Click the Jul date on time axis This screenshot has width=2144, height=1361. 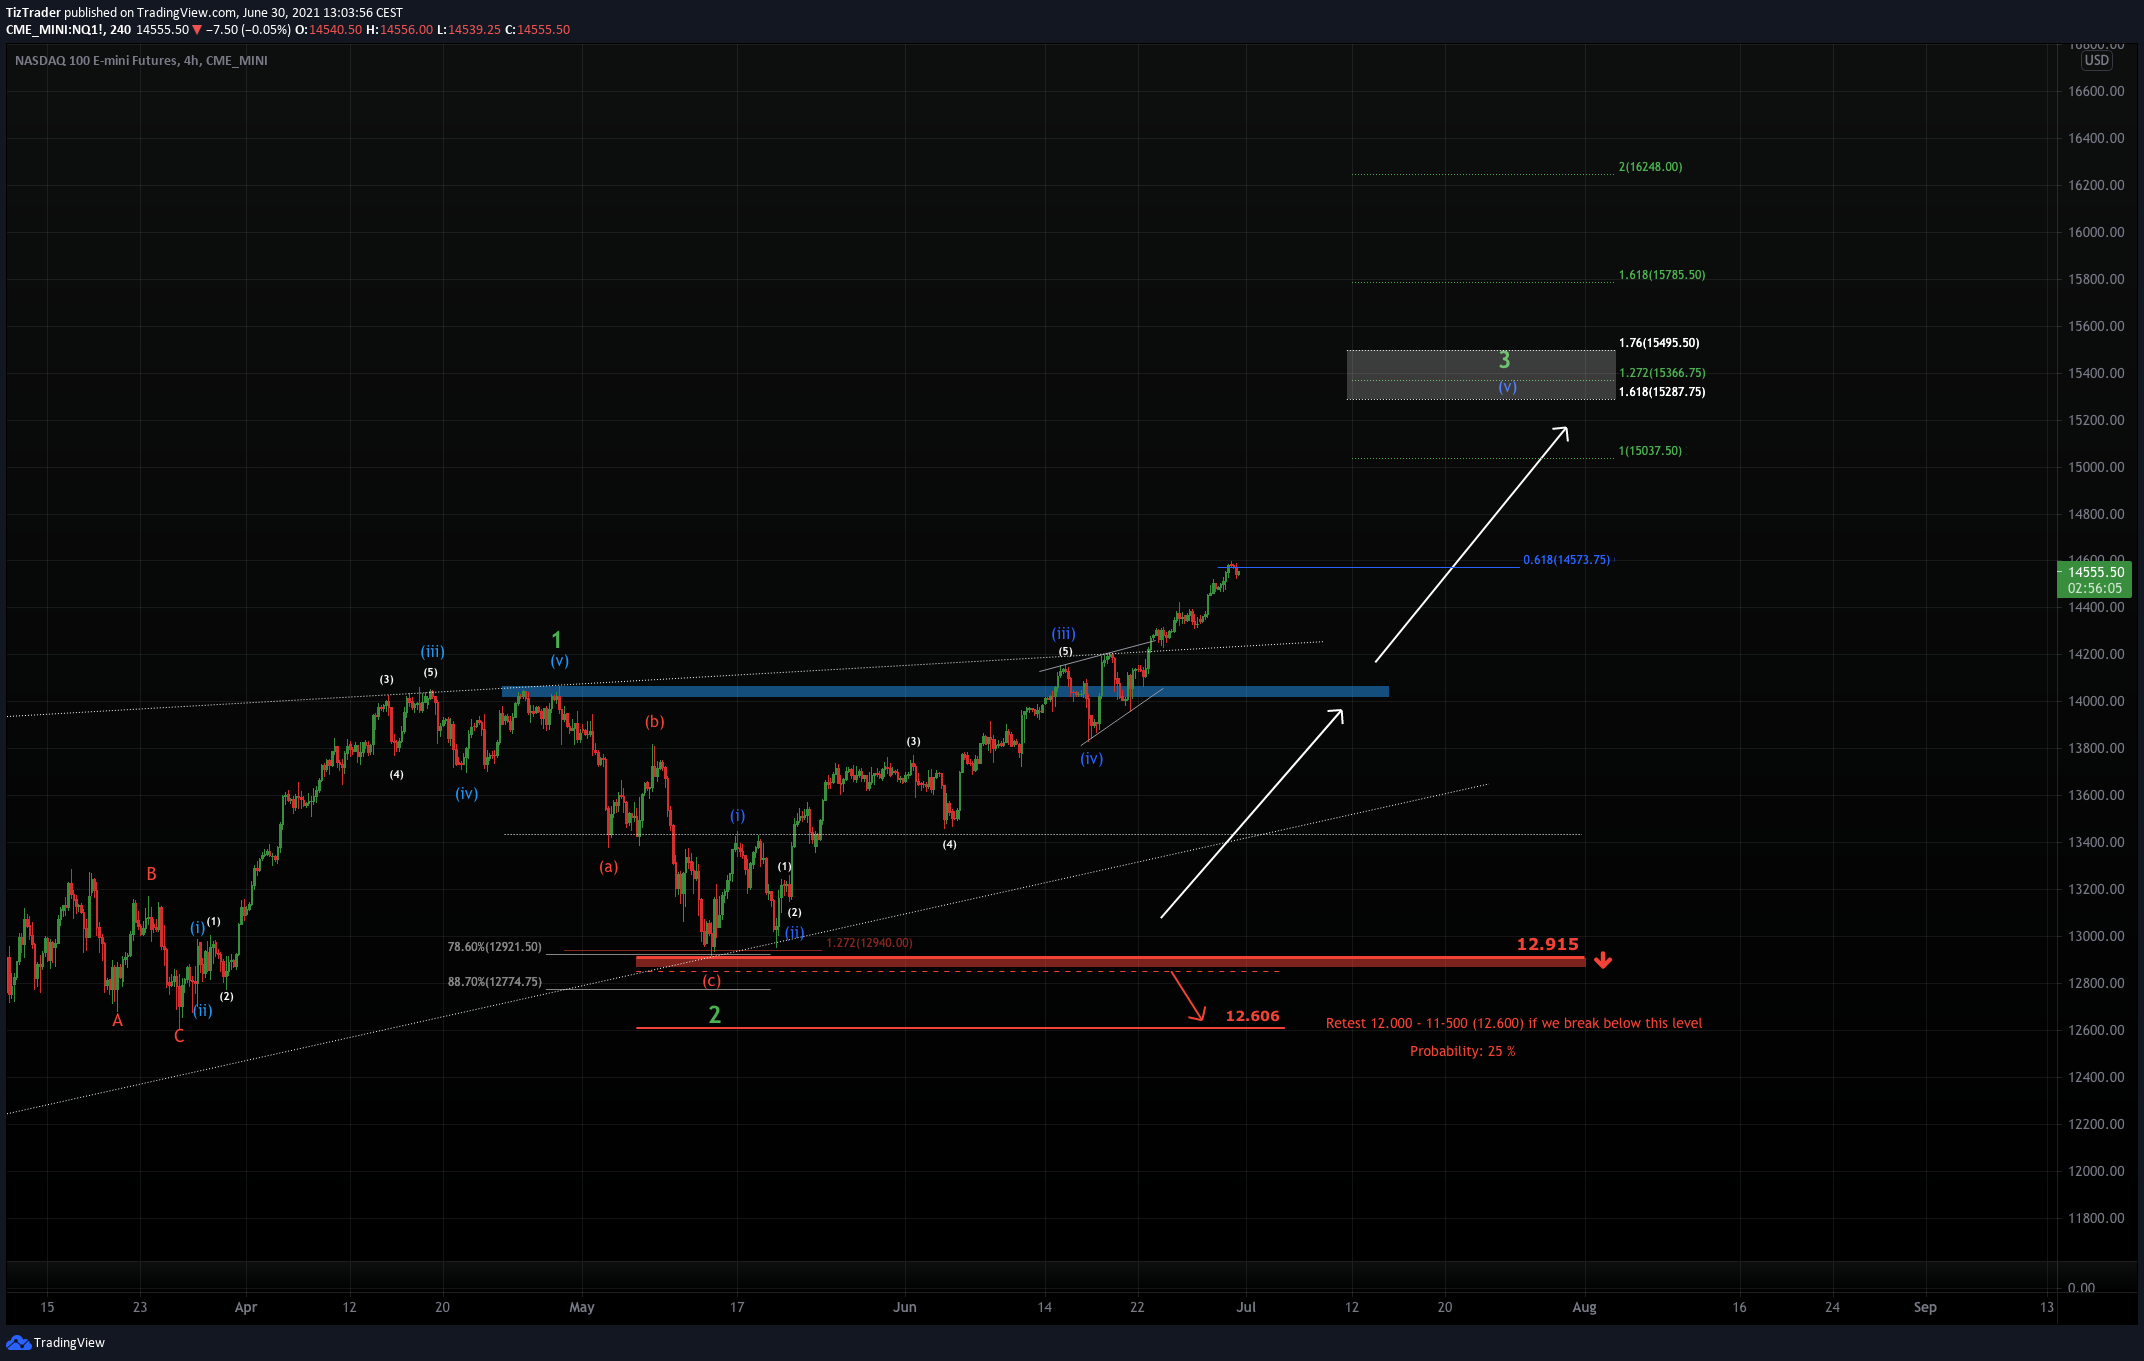pos(1246,1307)
